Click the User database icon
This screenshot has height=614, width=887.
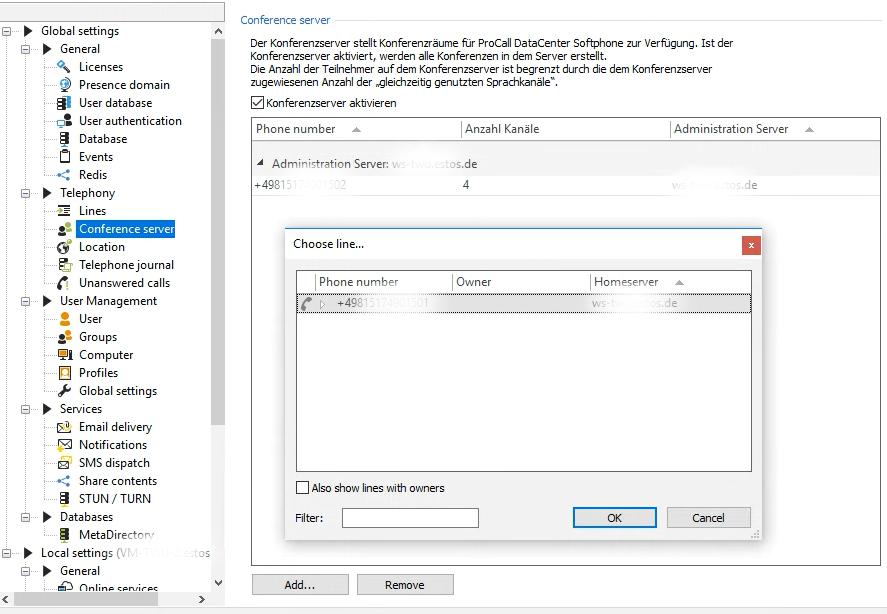pos(64,103)
